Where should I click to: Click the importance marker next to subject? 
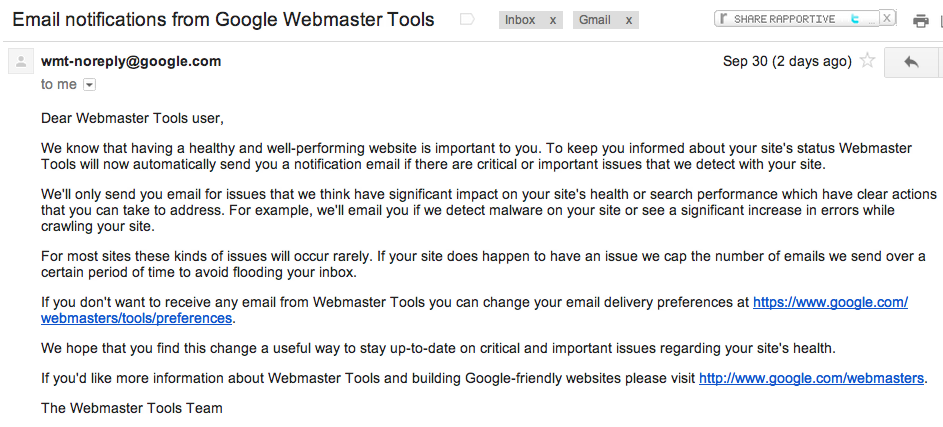coord(467,20)
